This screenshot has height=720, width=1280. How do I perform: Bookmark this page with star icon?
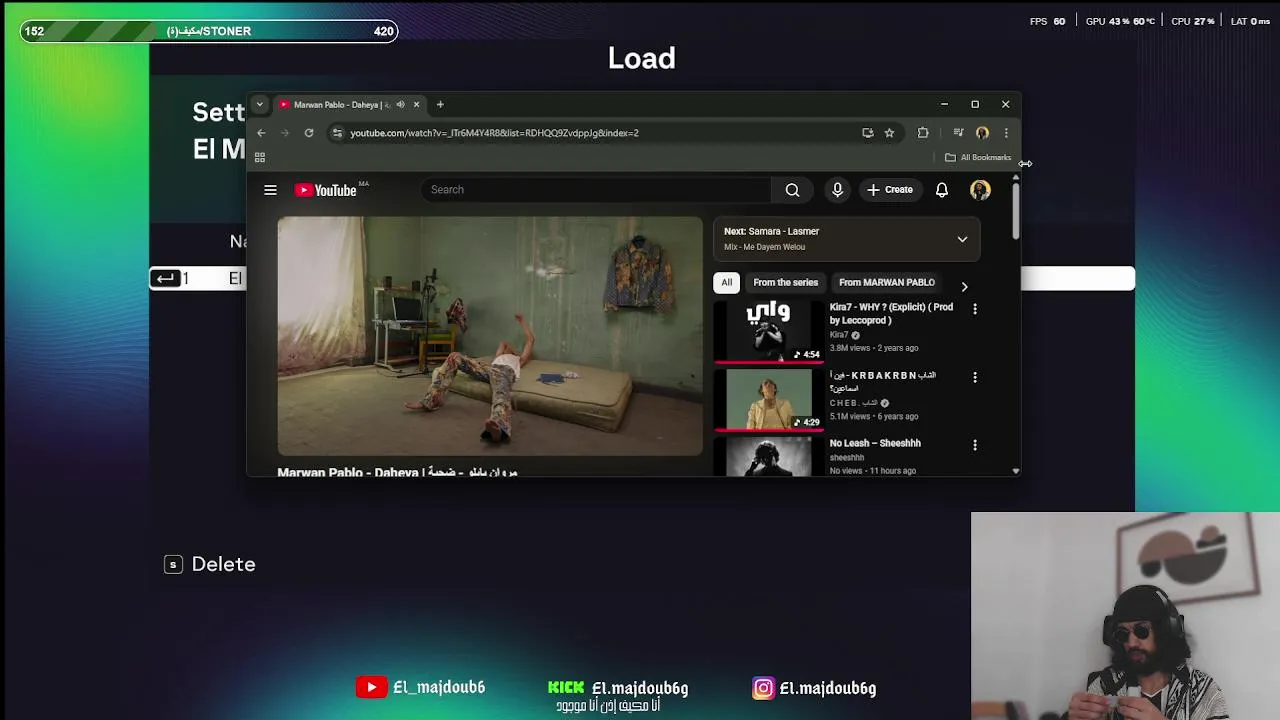(889, 133)
